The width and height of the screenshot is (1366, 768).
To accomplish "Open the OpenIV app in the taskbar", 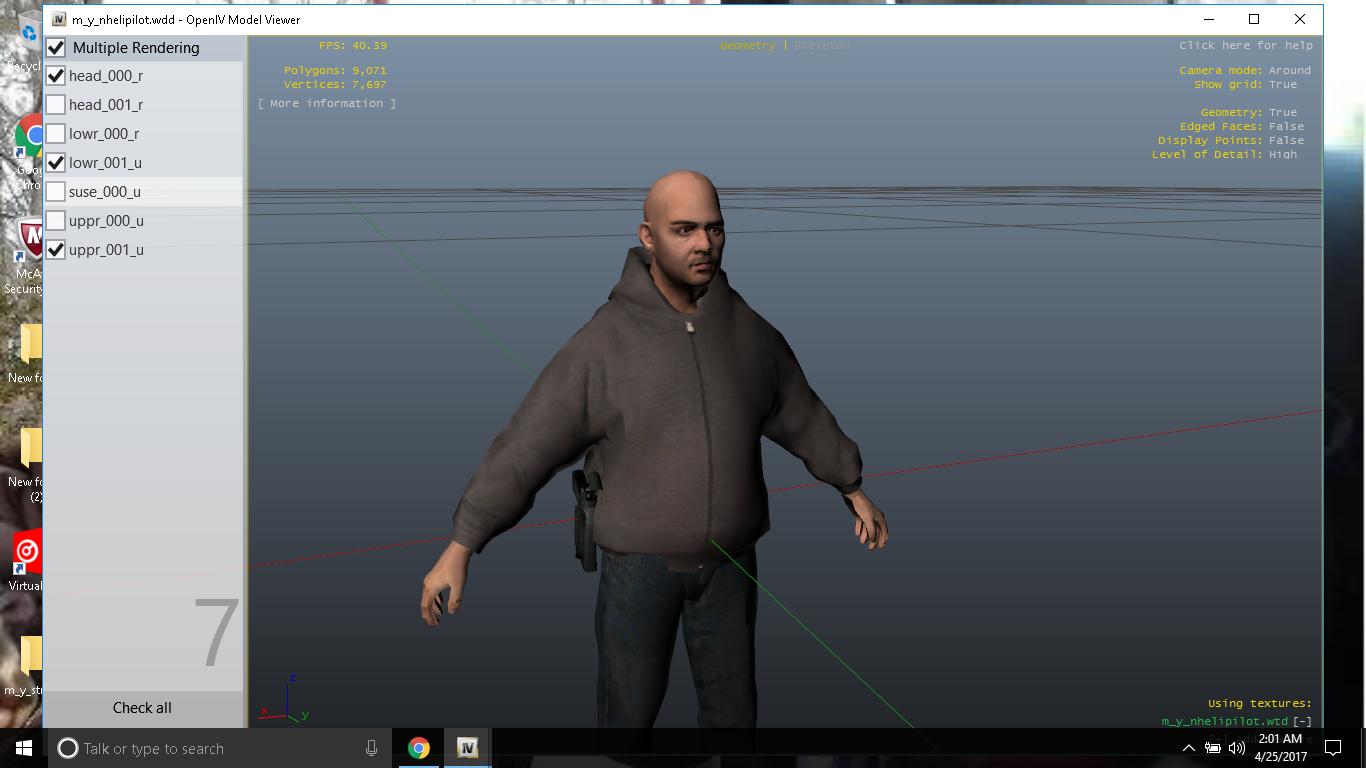I will [466, 748].
